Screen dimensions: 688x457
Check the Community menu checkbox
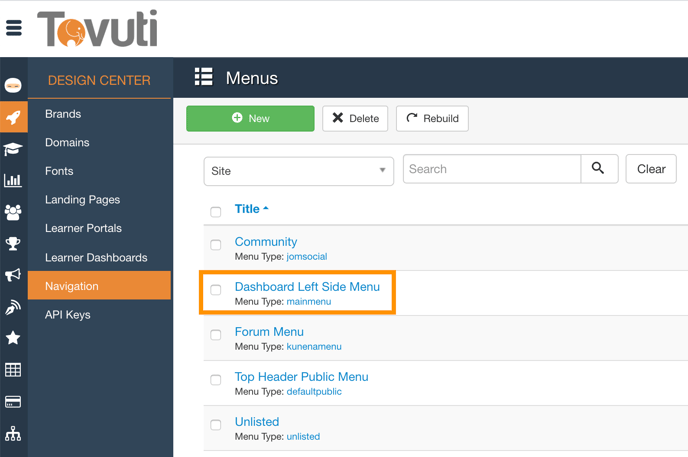pos(216,245)
